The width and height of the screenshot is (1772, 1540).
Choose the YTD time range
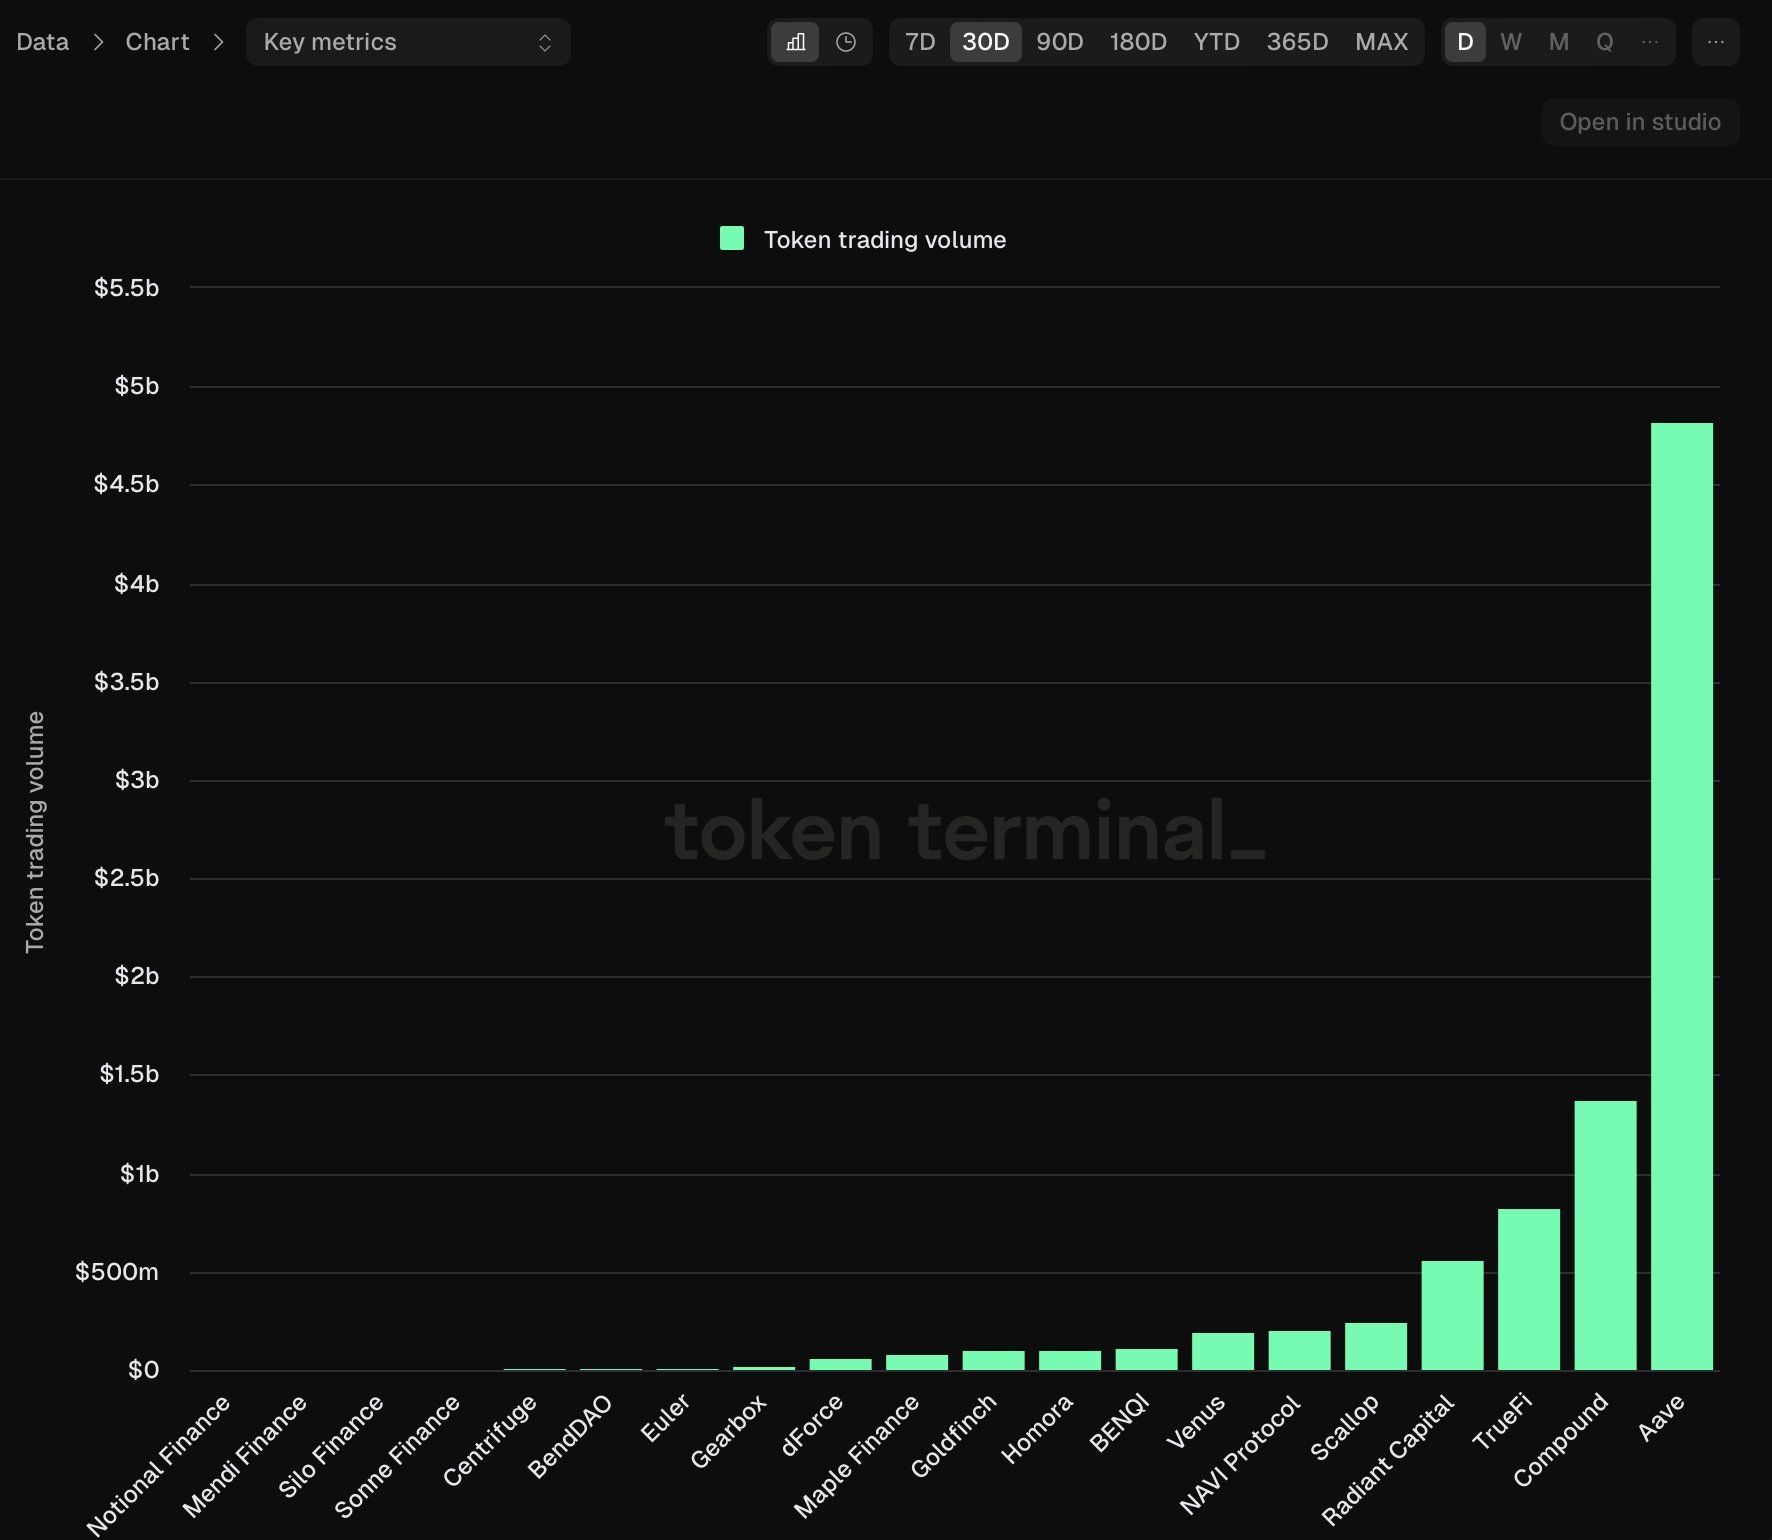pyautogui.click(x=1216, y=42)
